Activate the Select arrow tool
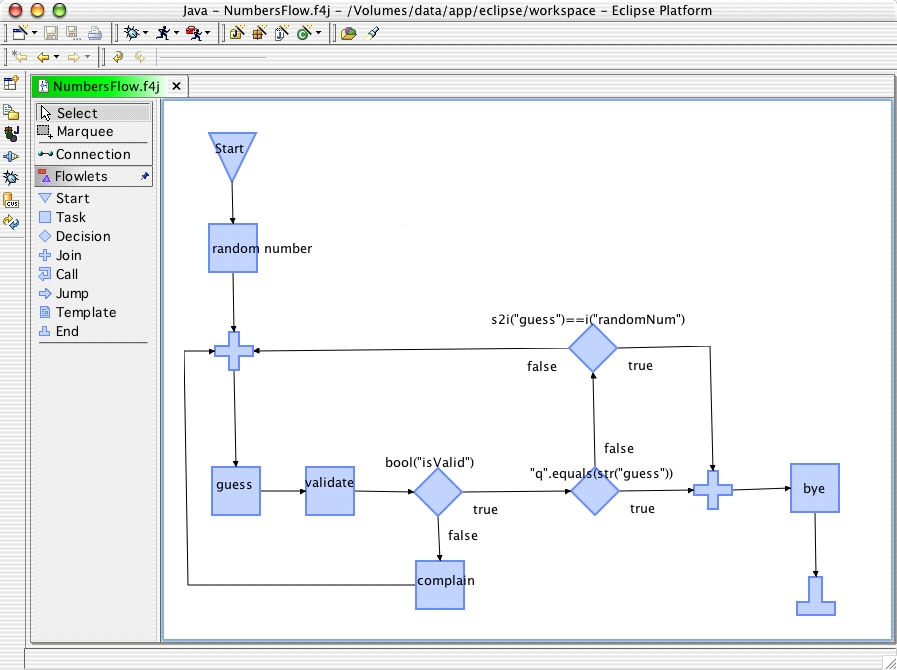897x670 pixels. click(76, 113)
